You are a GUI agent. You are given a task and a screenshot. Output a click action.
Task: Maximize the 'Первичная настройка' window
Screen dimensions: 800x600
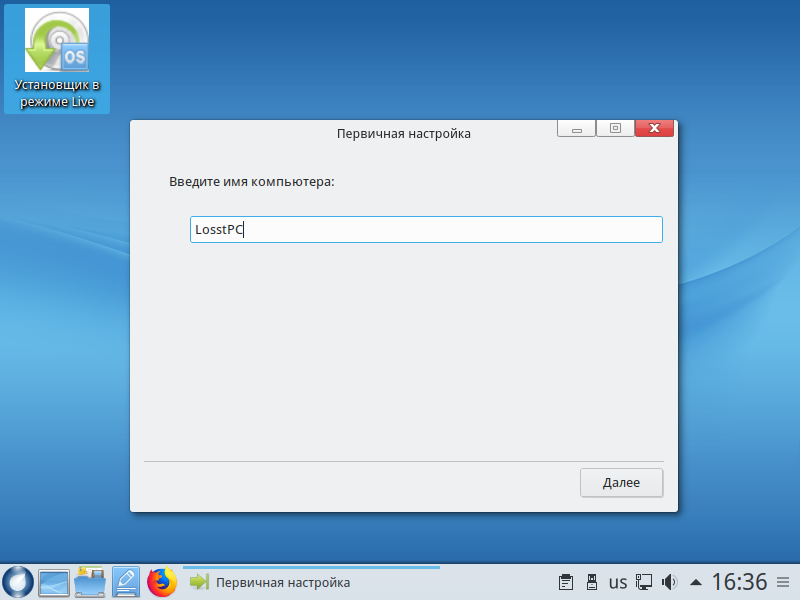point(615,129)
